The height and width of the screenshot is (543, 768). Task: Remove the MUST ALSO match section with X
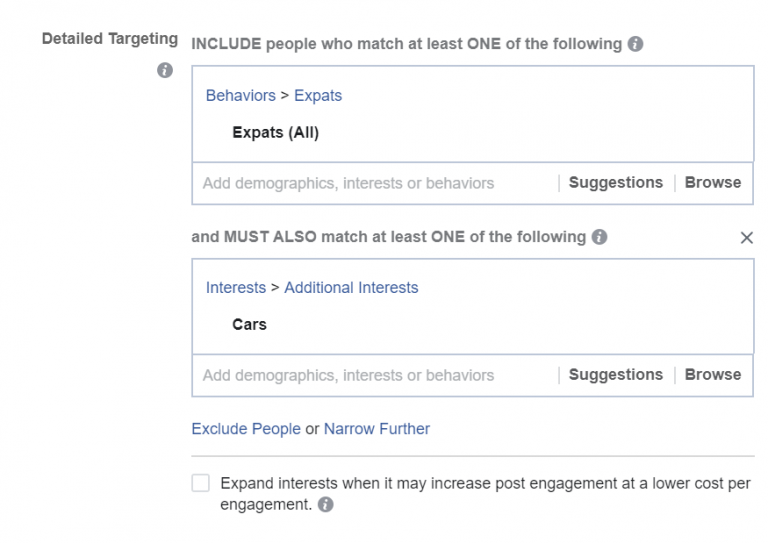[746, 238]
